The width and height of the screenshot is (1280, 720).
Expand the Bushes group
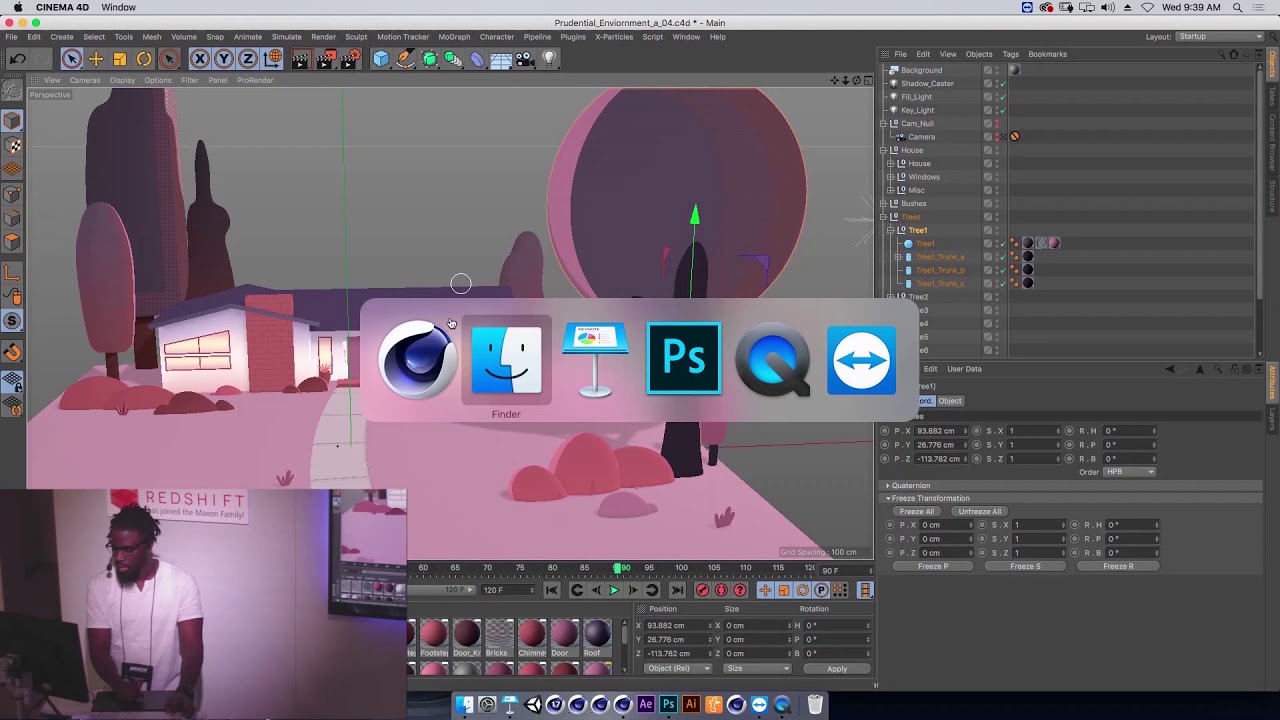pyautogui.click(x=883, y=204)
